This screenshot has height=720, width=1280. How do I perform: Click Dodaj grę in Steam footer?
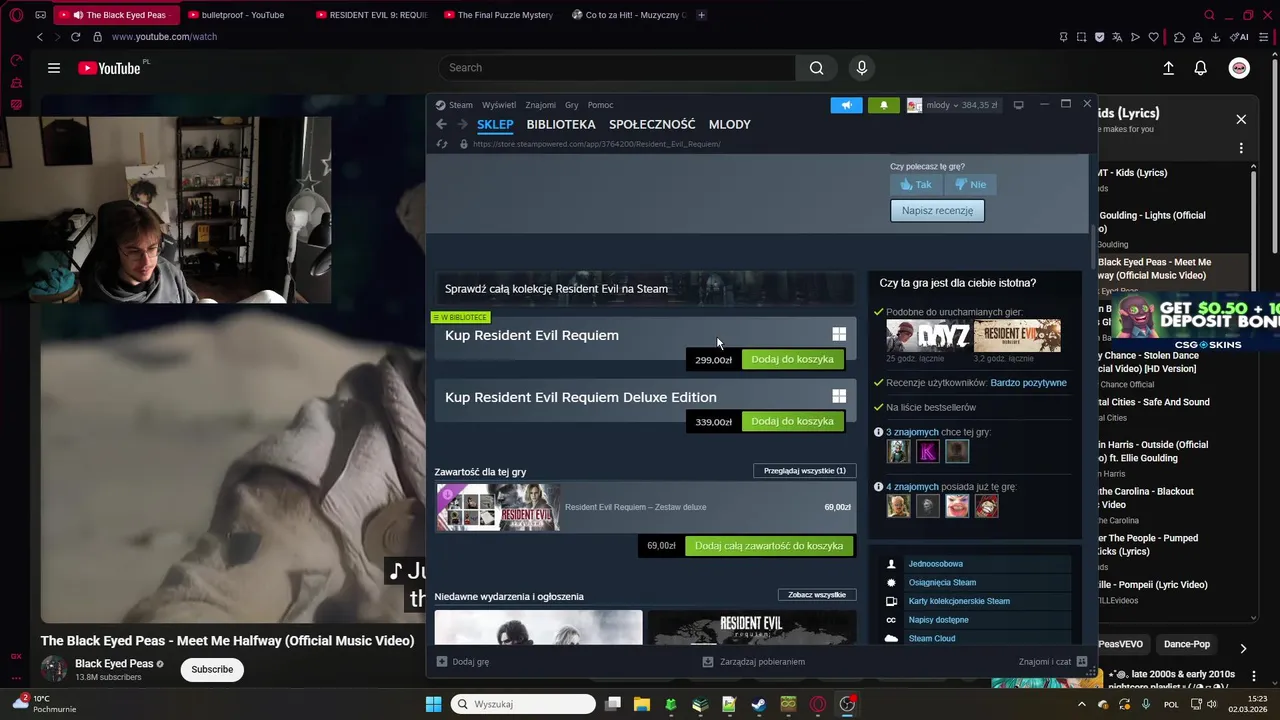463,662
